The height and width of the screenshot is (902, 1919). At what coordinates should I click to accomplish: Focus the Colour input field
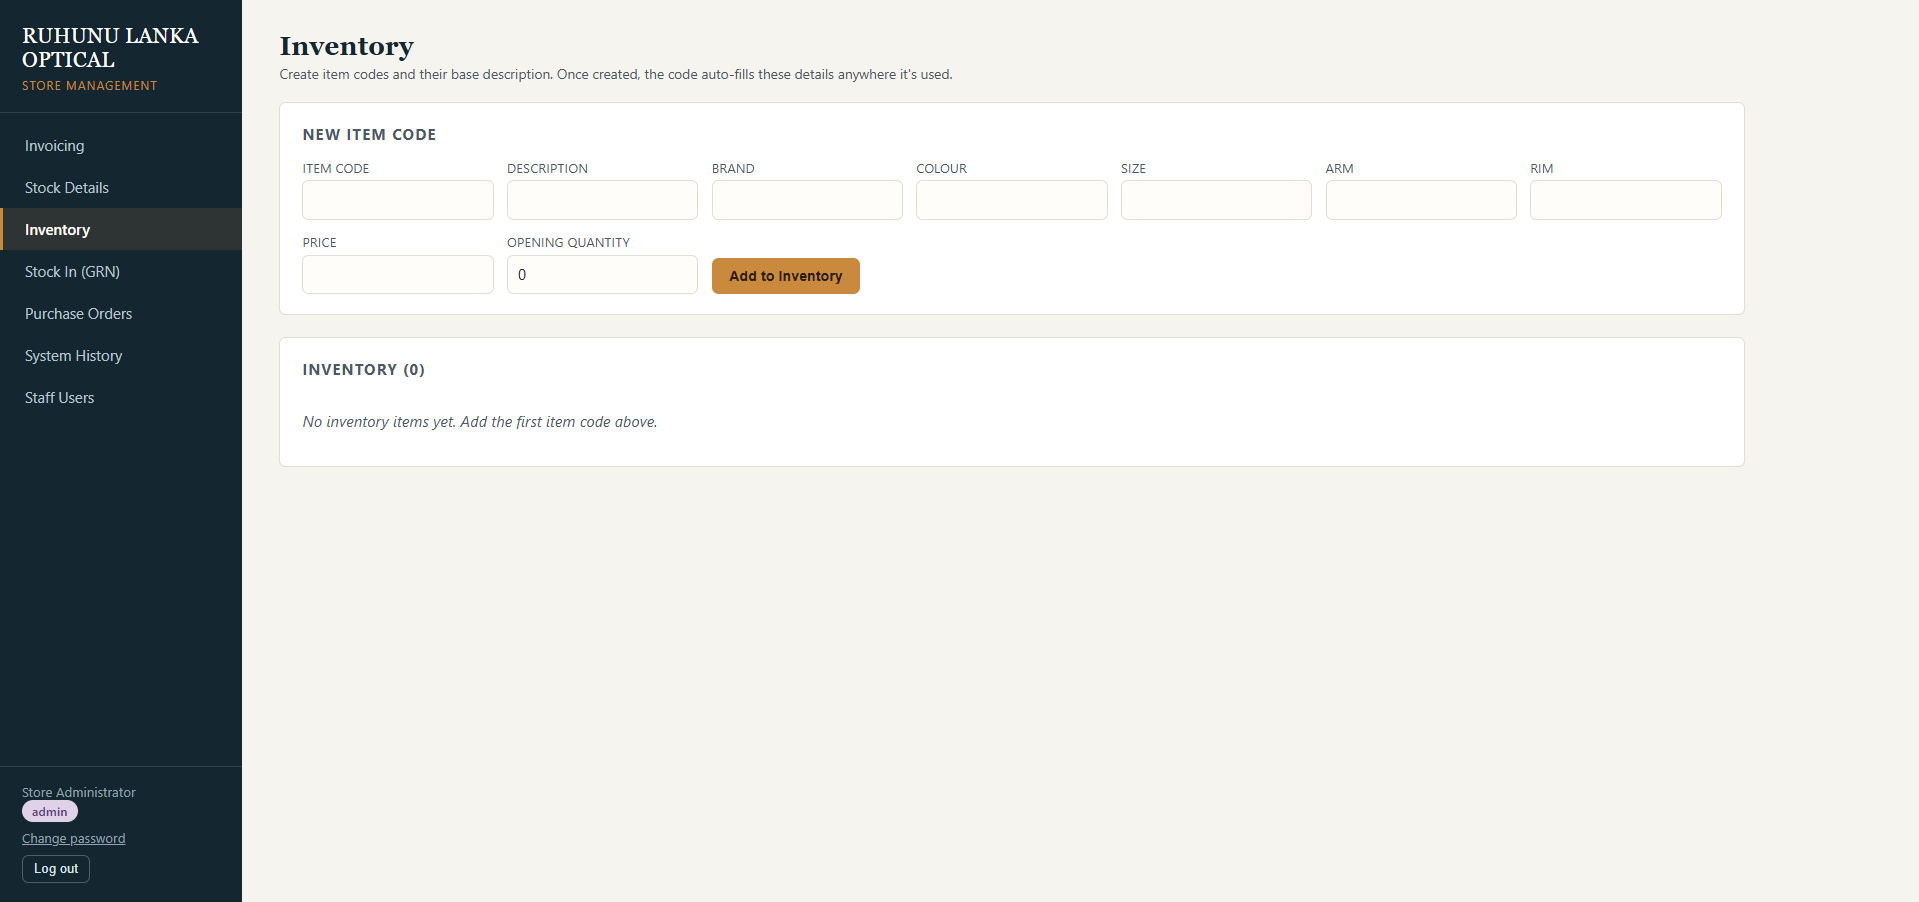coord(1012,200)
